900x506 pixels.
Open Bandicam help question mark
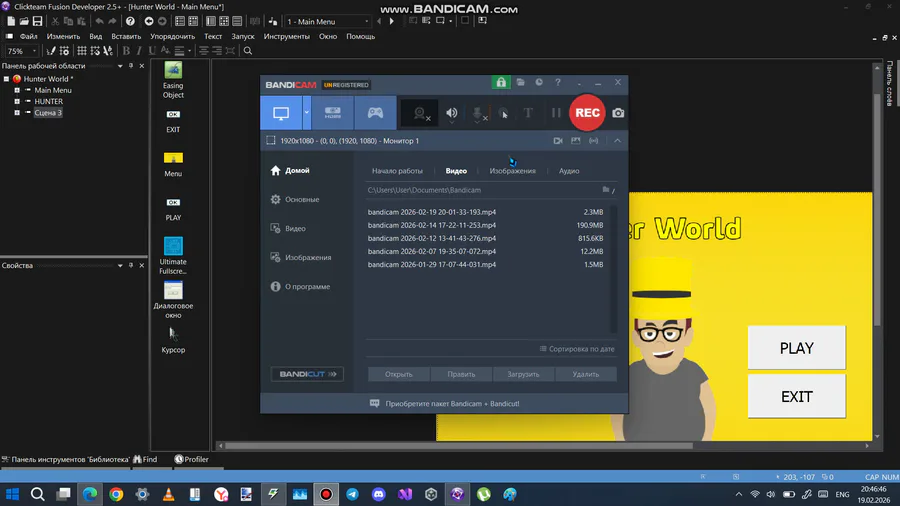(x=558, y=82)
